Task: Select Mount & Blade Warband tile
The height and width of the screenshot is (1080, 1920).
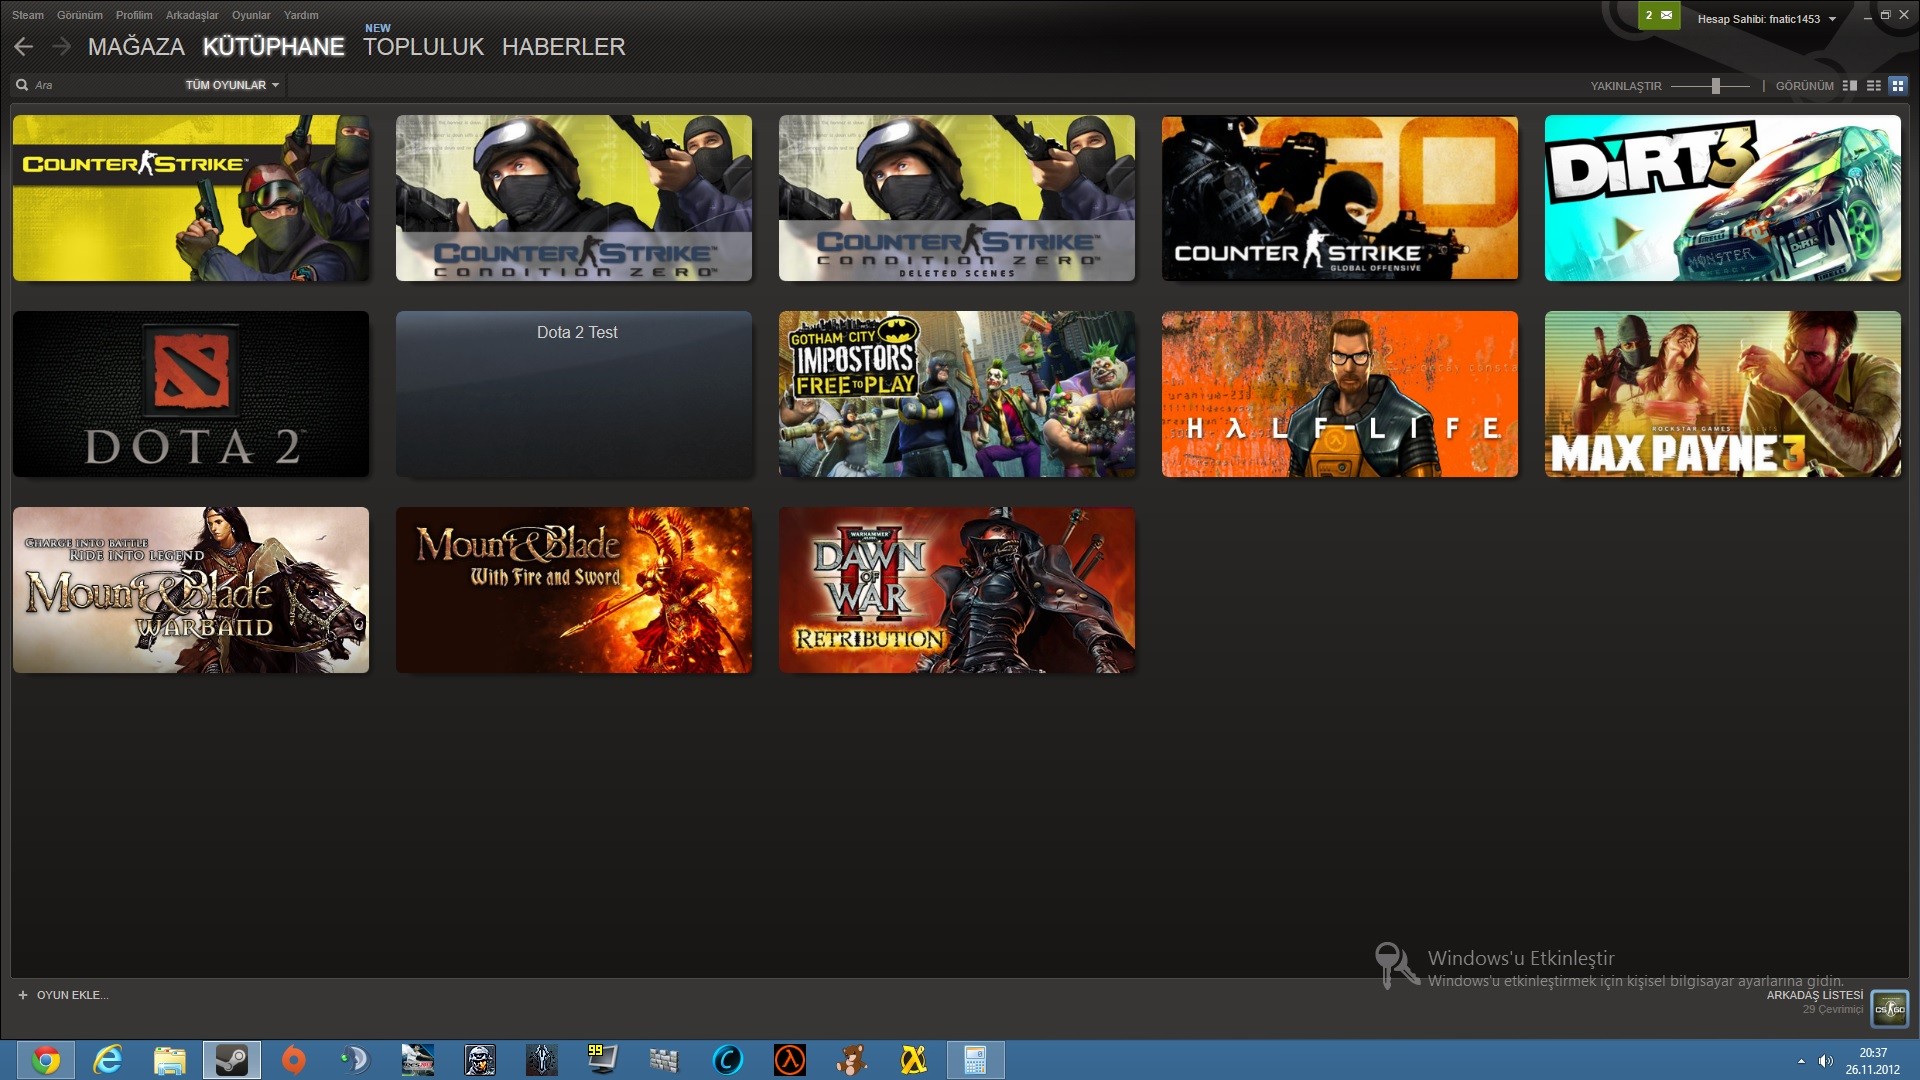Action: (191, 590)
